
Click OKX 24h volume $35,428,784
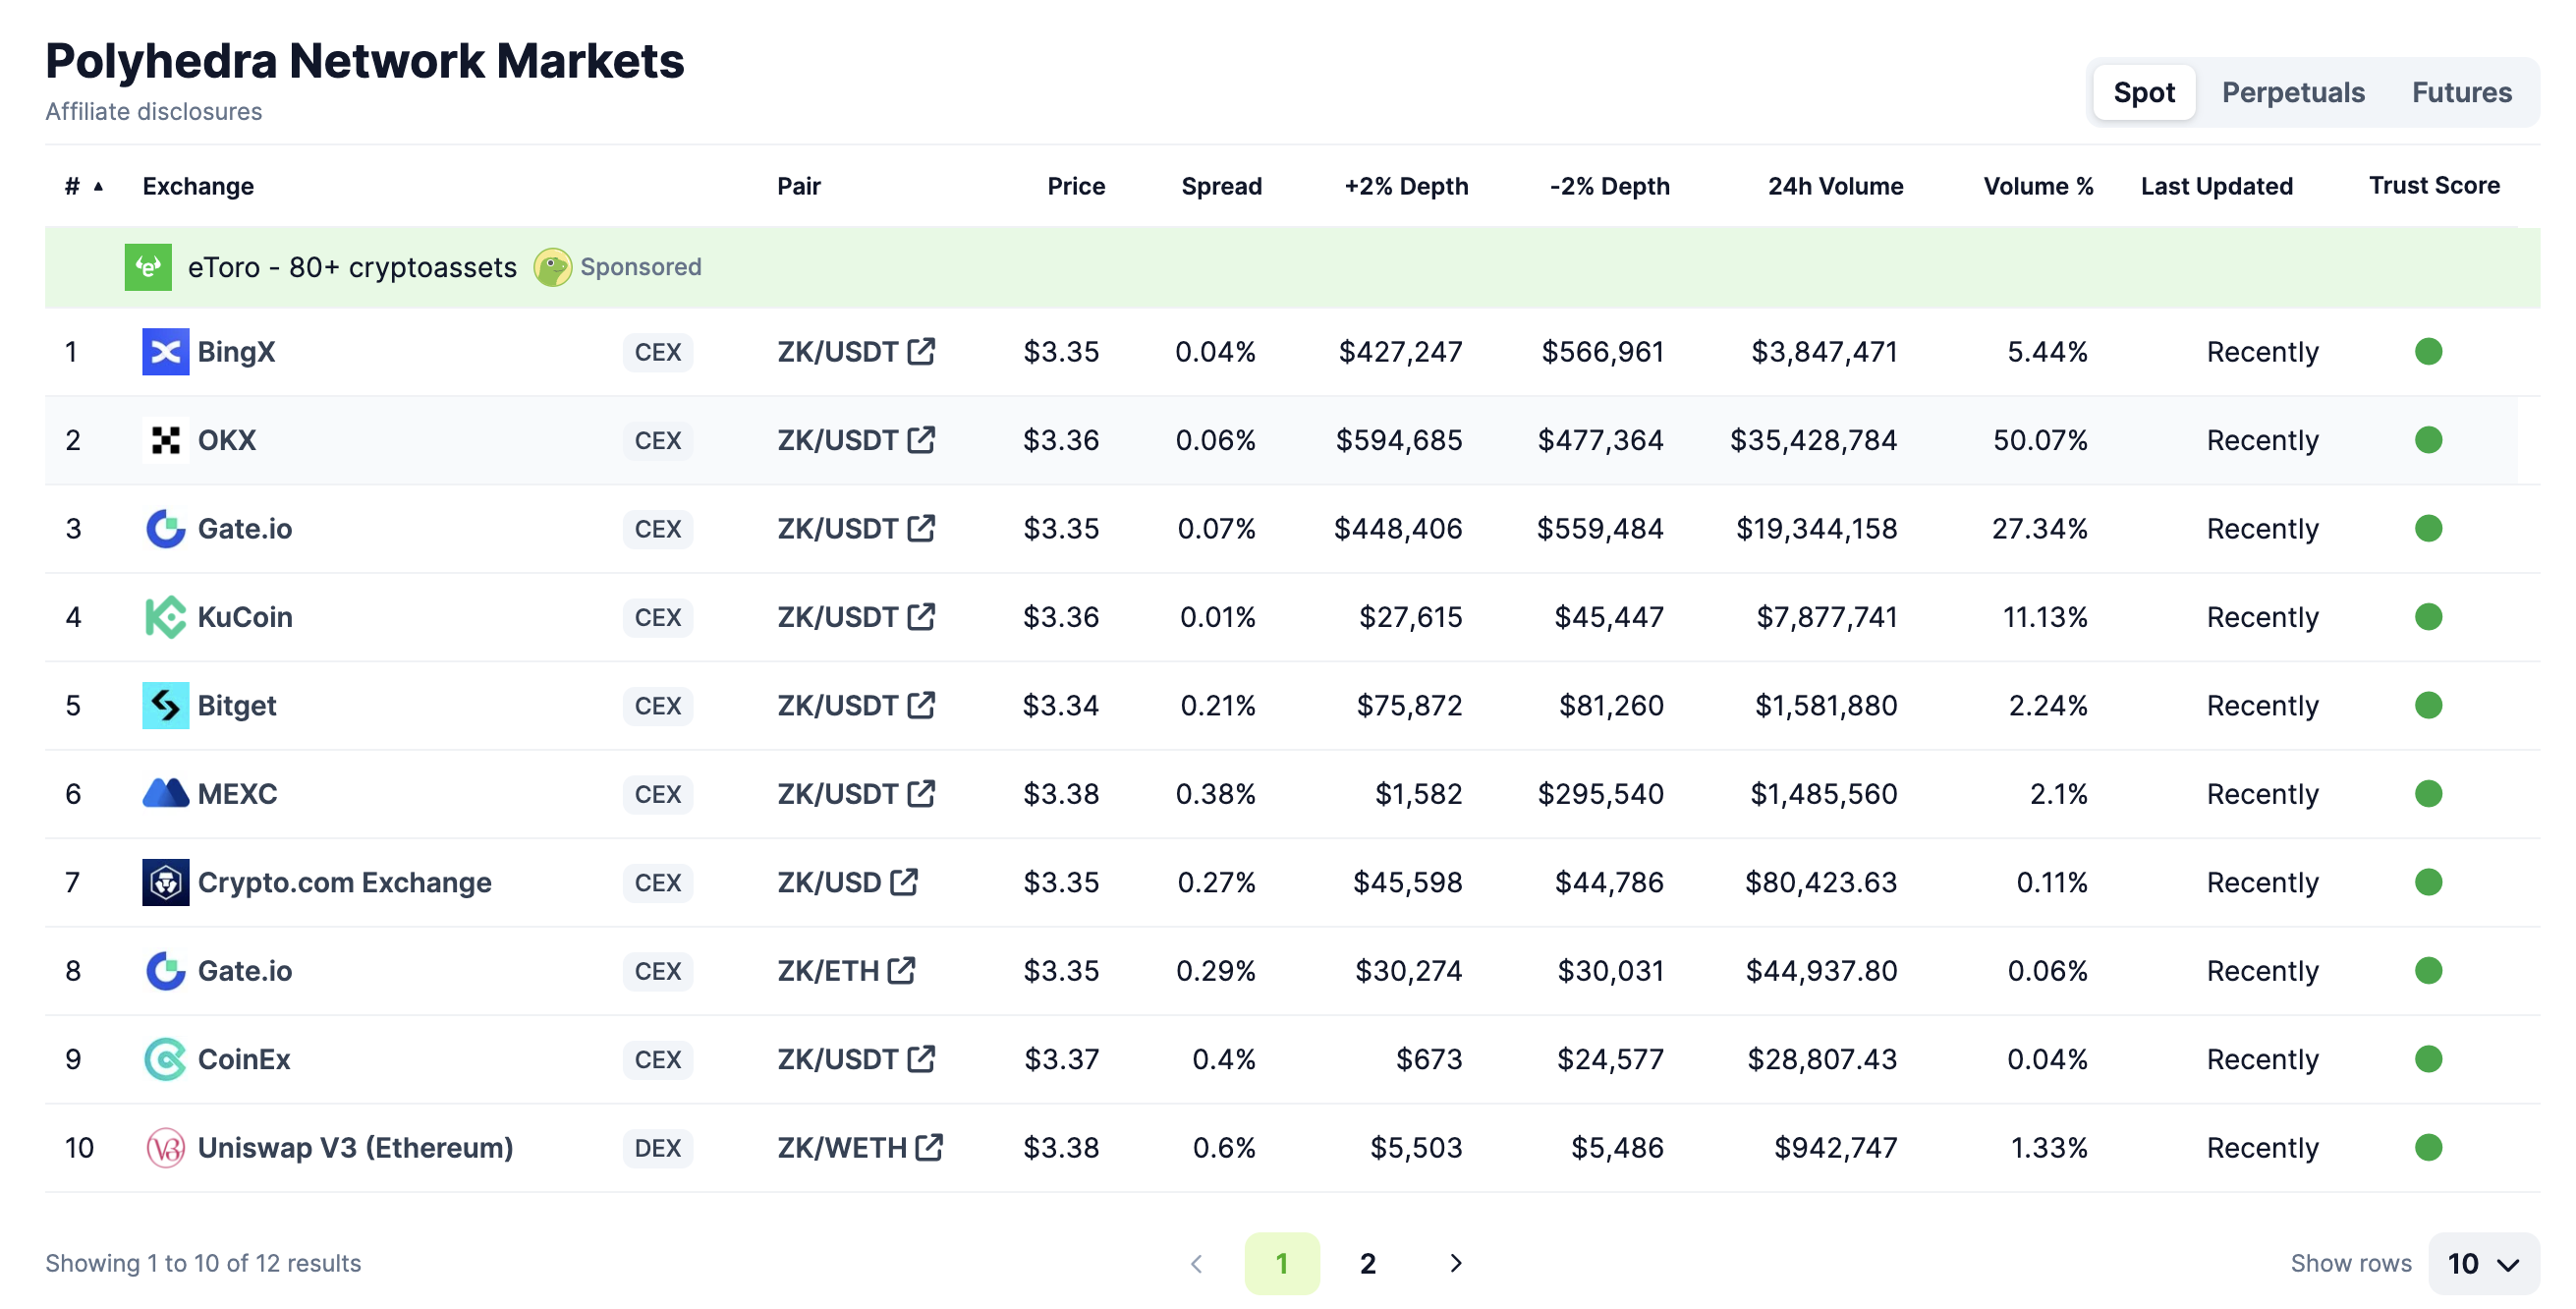tap(1813, 440)
